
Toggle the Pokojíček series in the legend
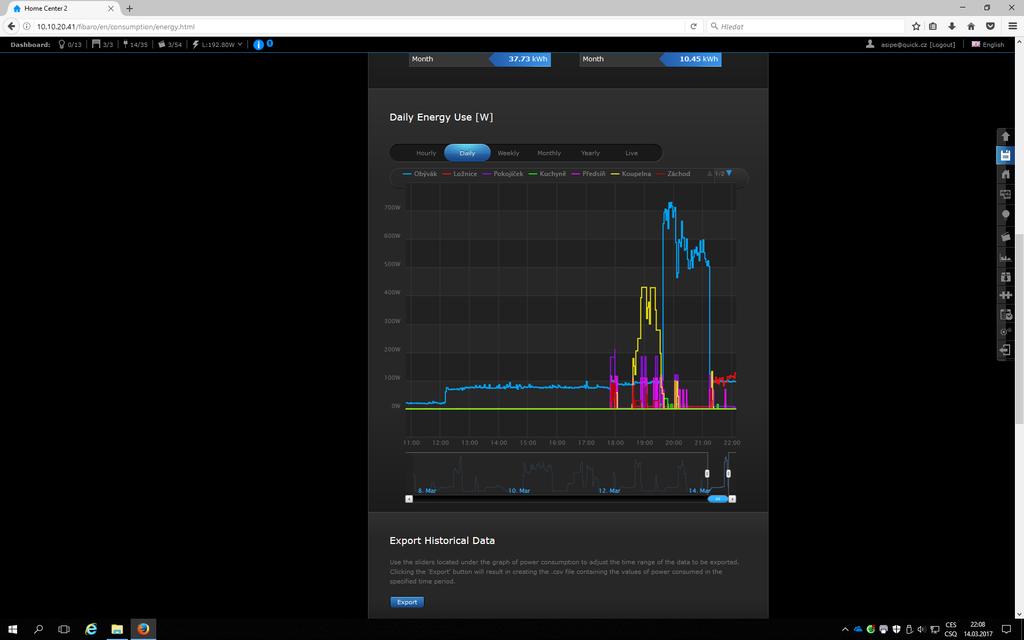coord(502,174)
